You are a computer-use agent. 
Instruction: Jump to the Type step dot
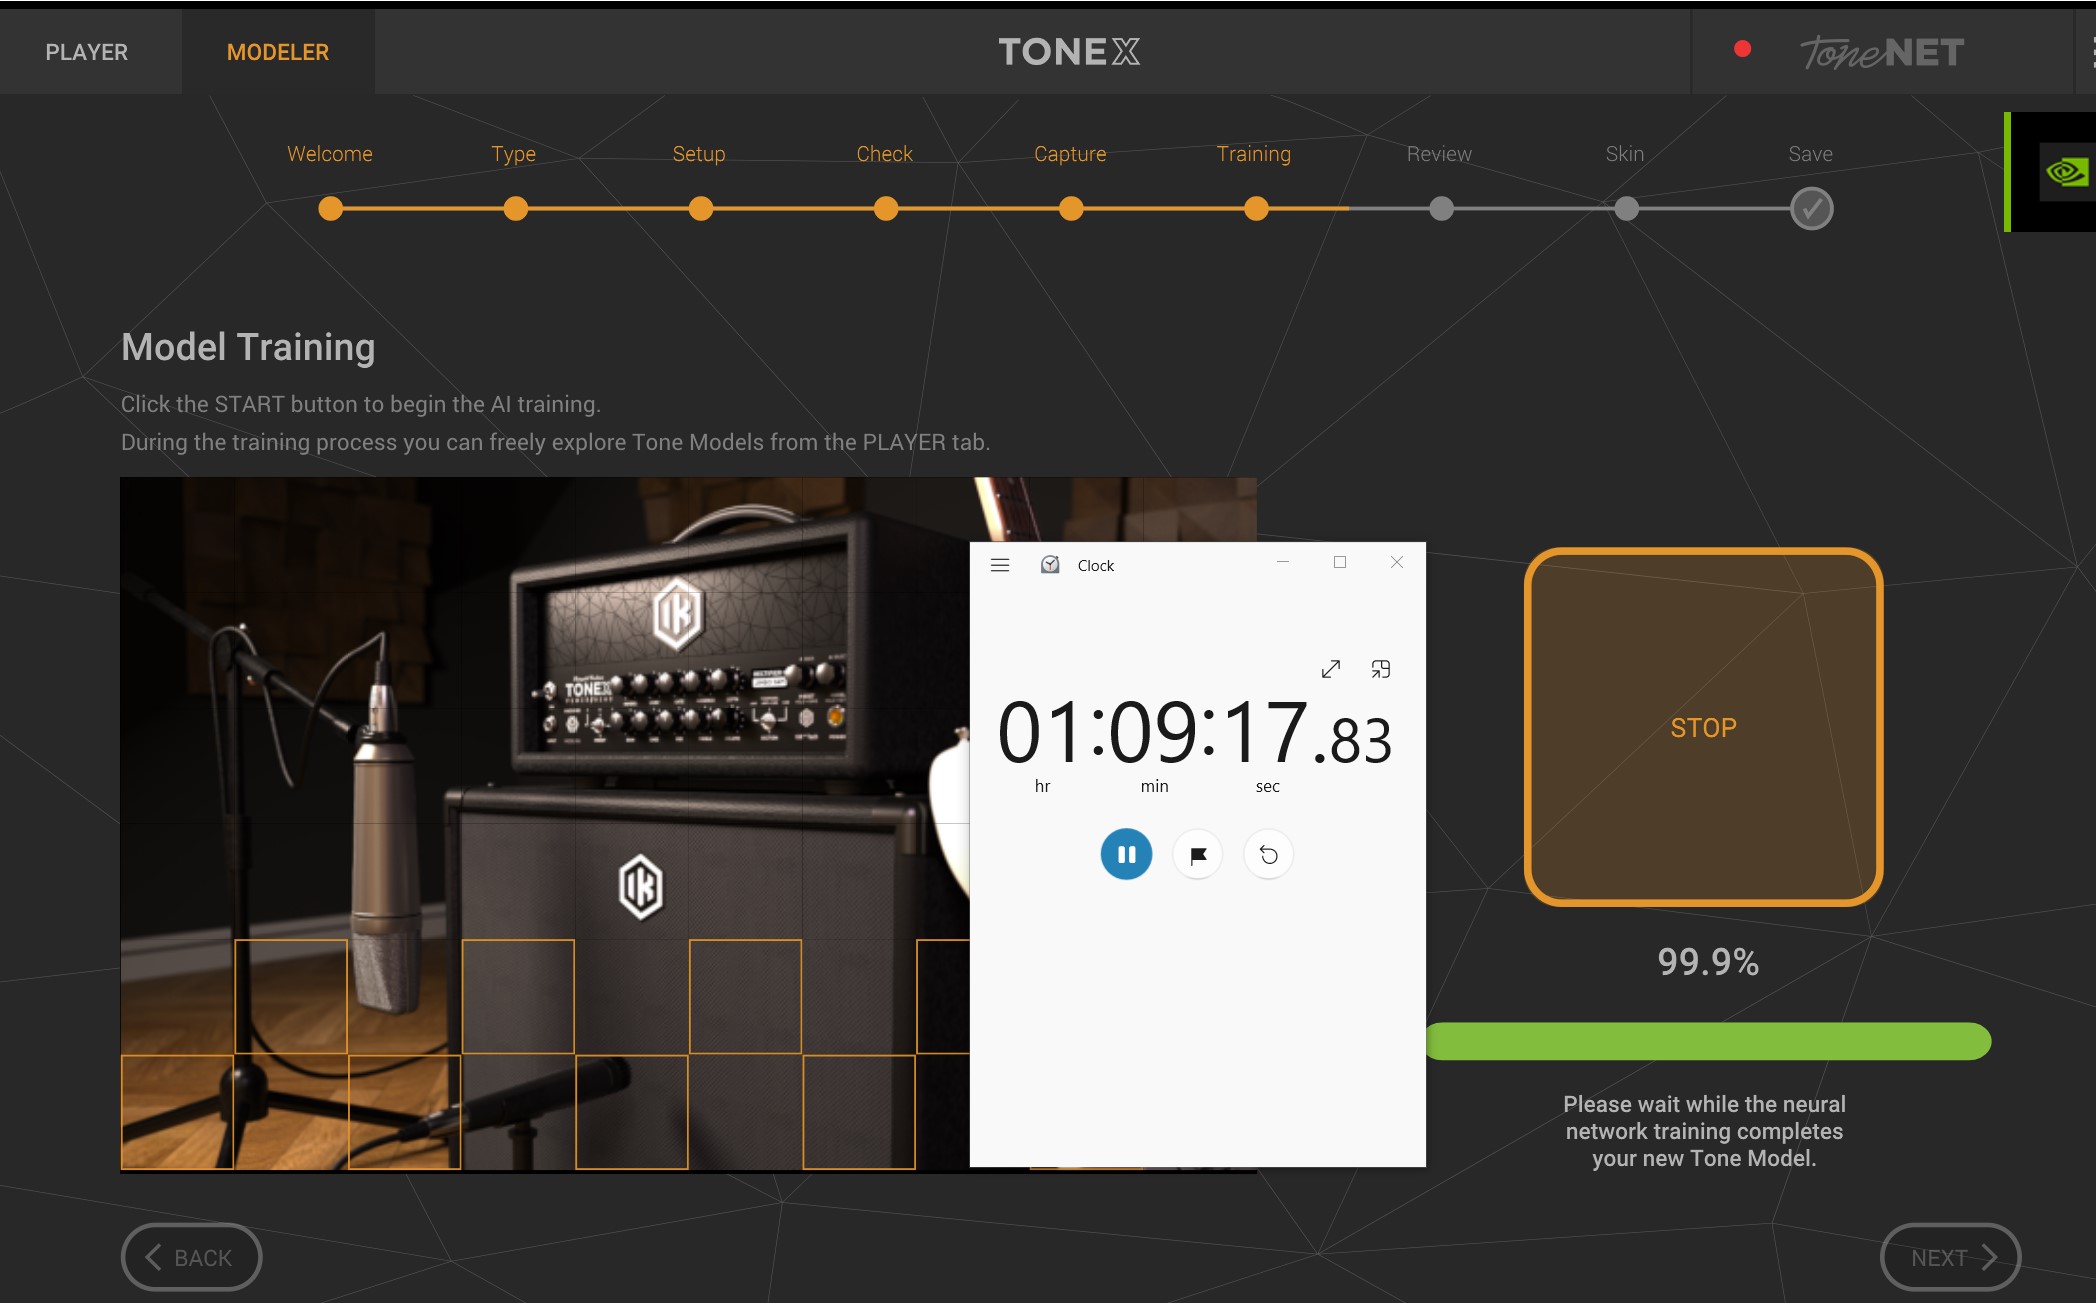pyautogui.click(x=515, y=209)
